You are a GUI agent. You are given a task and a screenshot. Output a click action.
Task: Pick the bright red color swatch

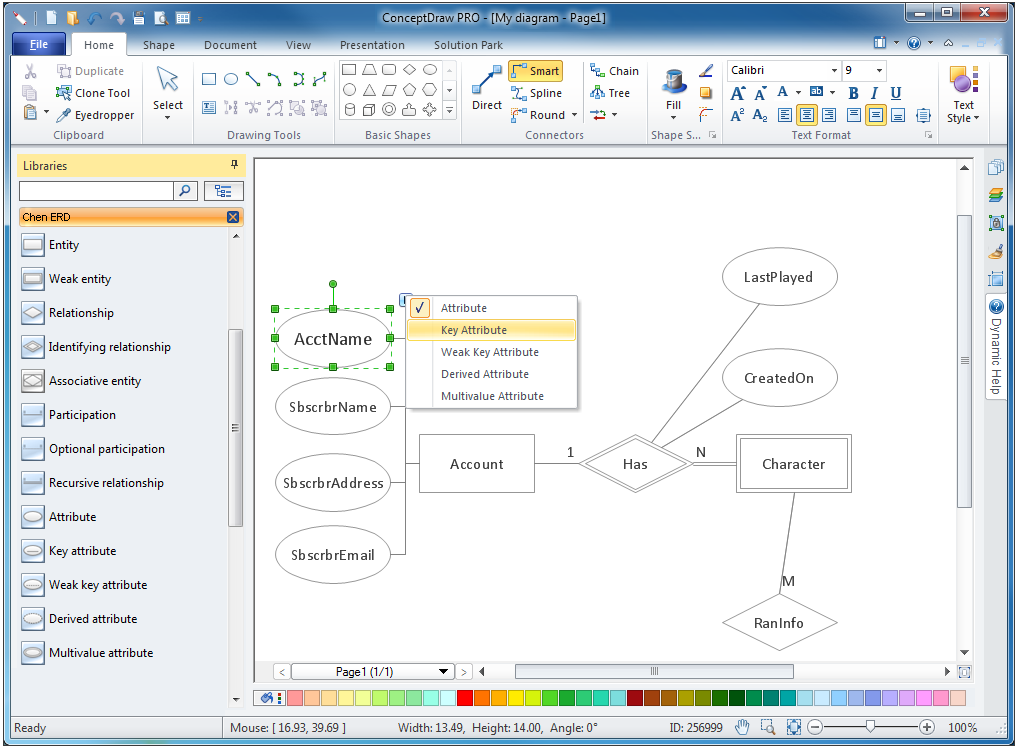465,698
